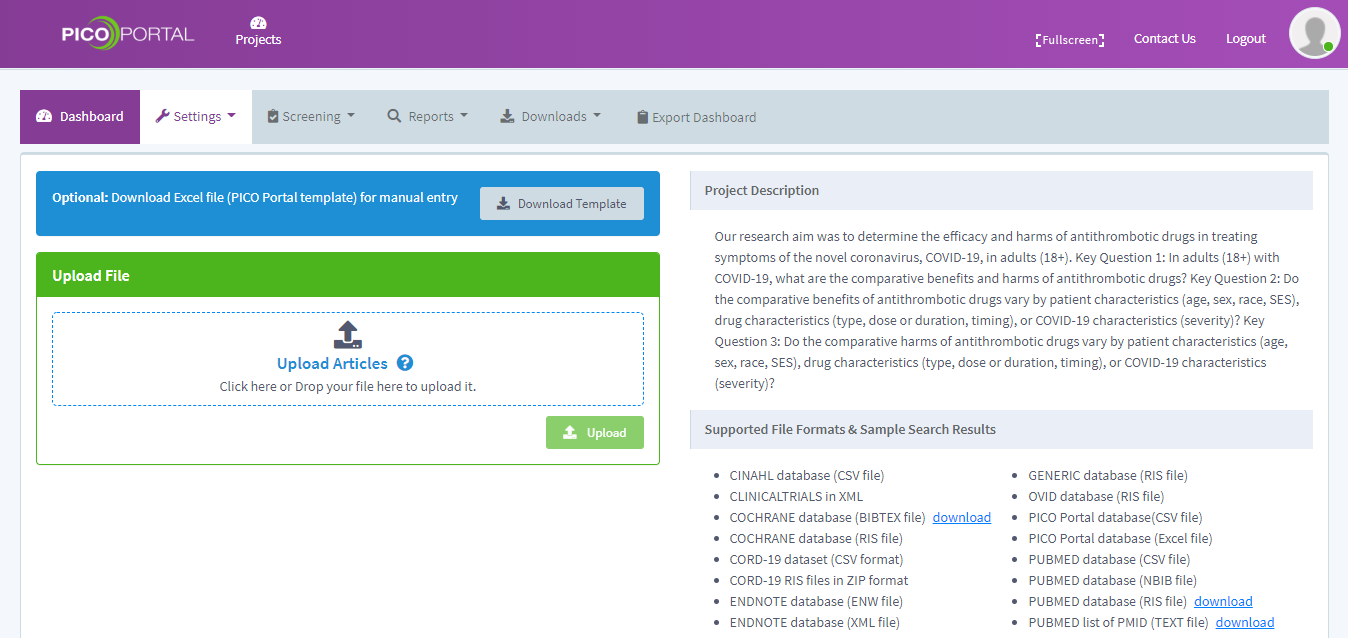Expand the Downloads dropdown menu
1348x638 pixels.
coord(550,117)
